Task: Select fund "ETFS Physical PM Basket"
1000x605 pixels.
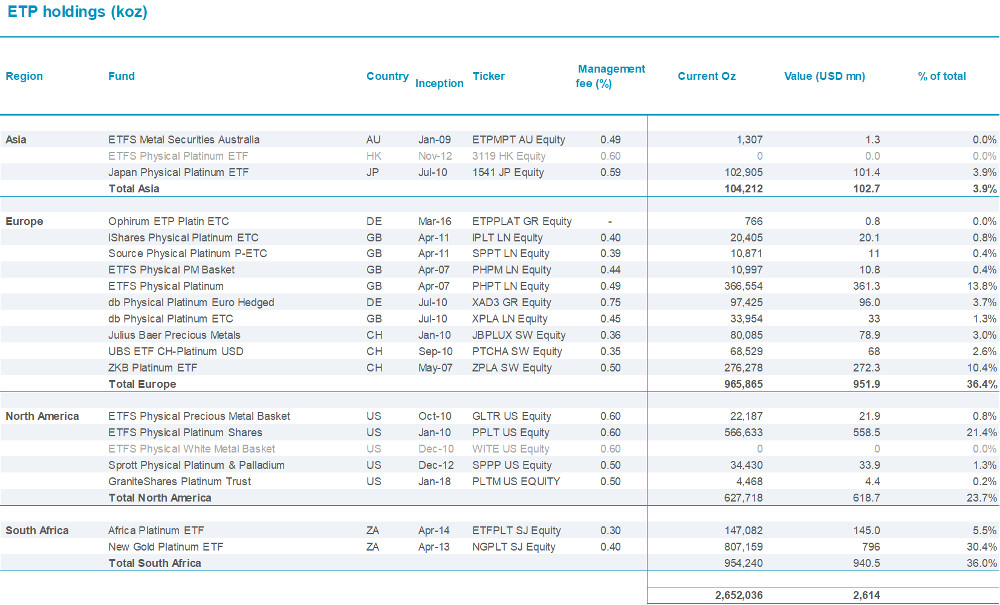Action: [172, 270]
